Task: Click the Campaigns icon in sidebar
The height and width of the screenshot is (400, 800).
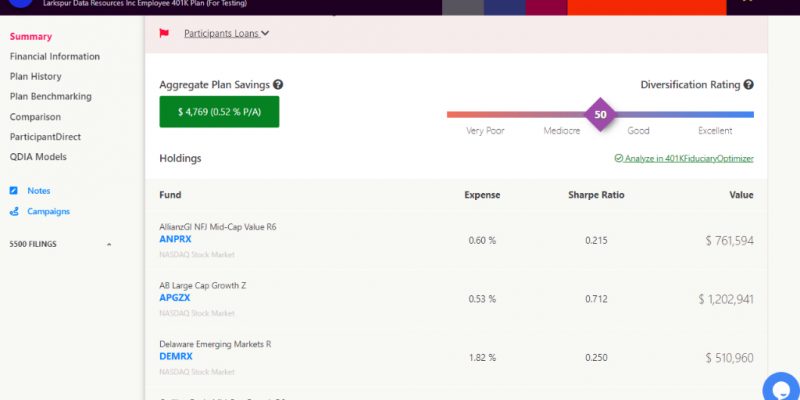Action: pos(14,212)
